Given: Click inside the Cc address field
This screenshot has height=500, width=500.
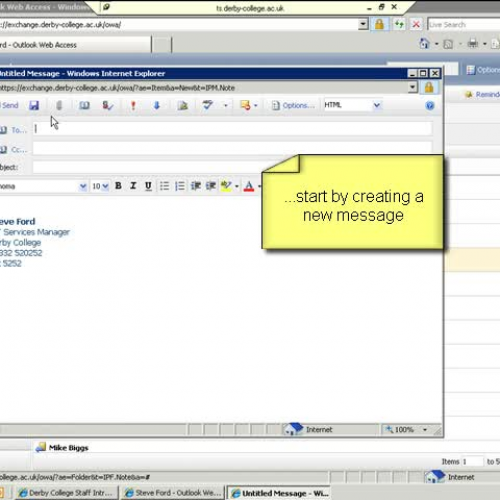Looking at the screenshot, I should (232, 148).
